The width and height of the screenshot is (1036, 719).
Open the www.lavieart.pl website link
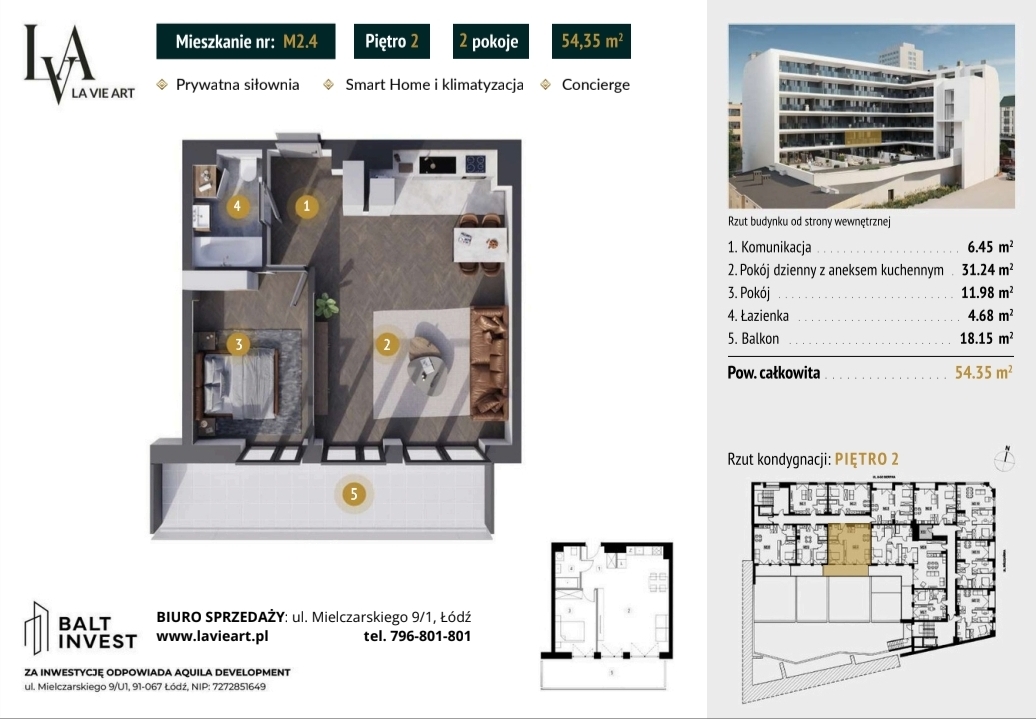(x=212, y=636)
